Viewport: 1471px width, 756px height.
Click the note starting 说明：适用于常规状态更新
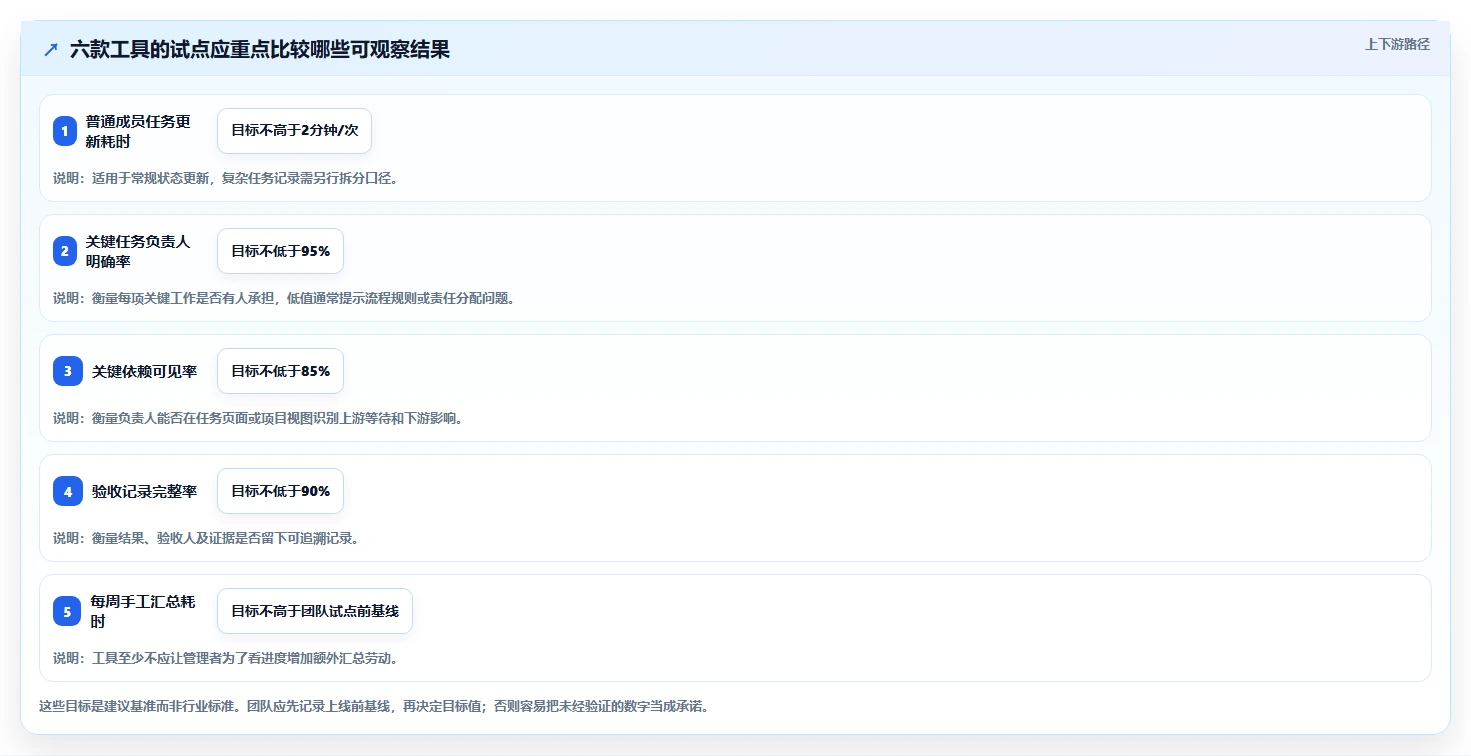pyautogui.click(x=225, y=178)
